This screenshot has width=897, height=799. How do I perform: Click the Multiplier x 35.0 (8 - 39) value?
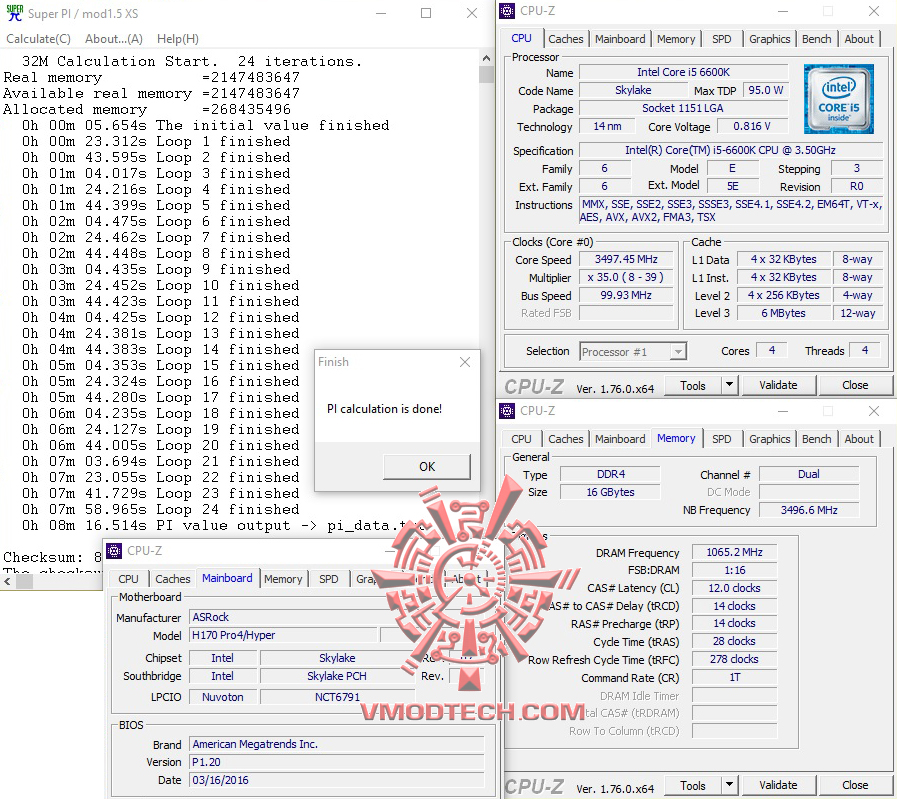626,277
